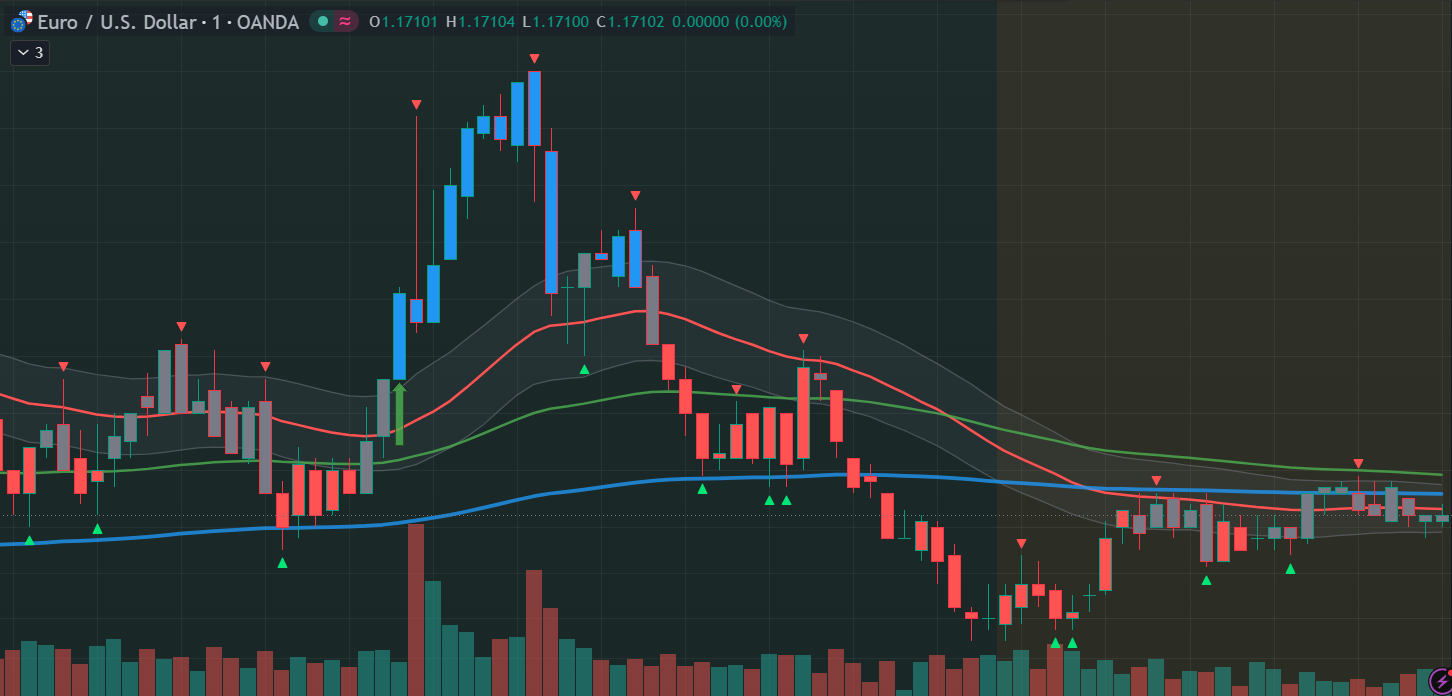Click the open value O1.17101
1452x696 pixels.
[x=404, y=21]
